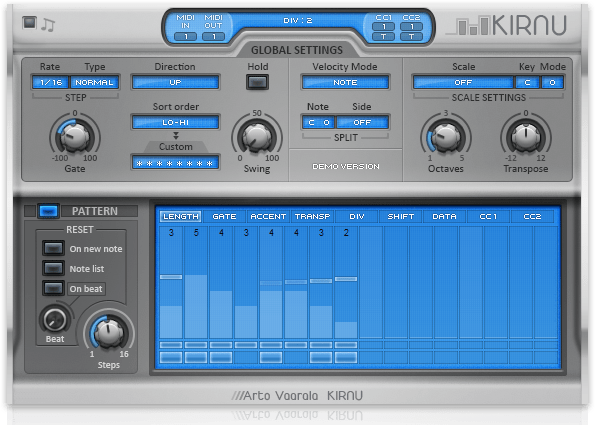Click the Beat knob

[x=55, y=319]
